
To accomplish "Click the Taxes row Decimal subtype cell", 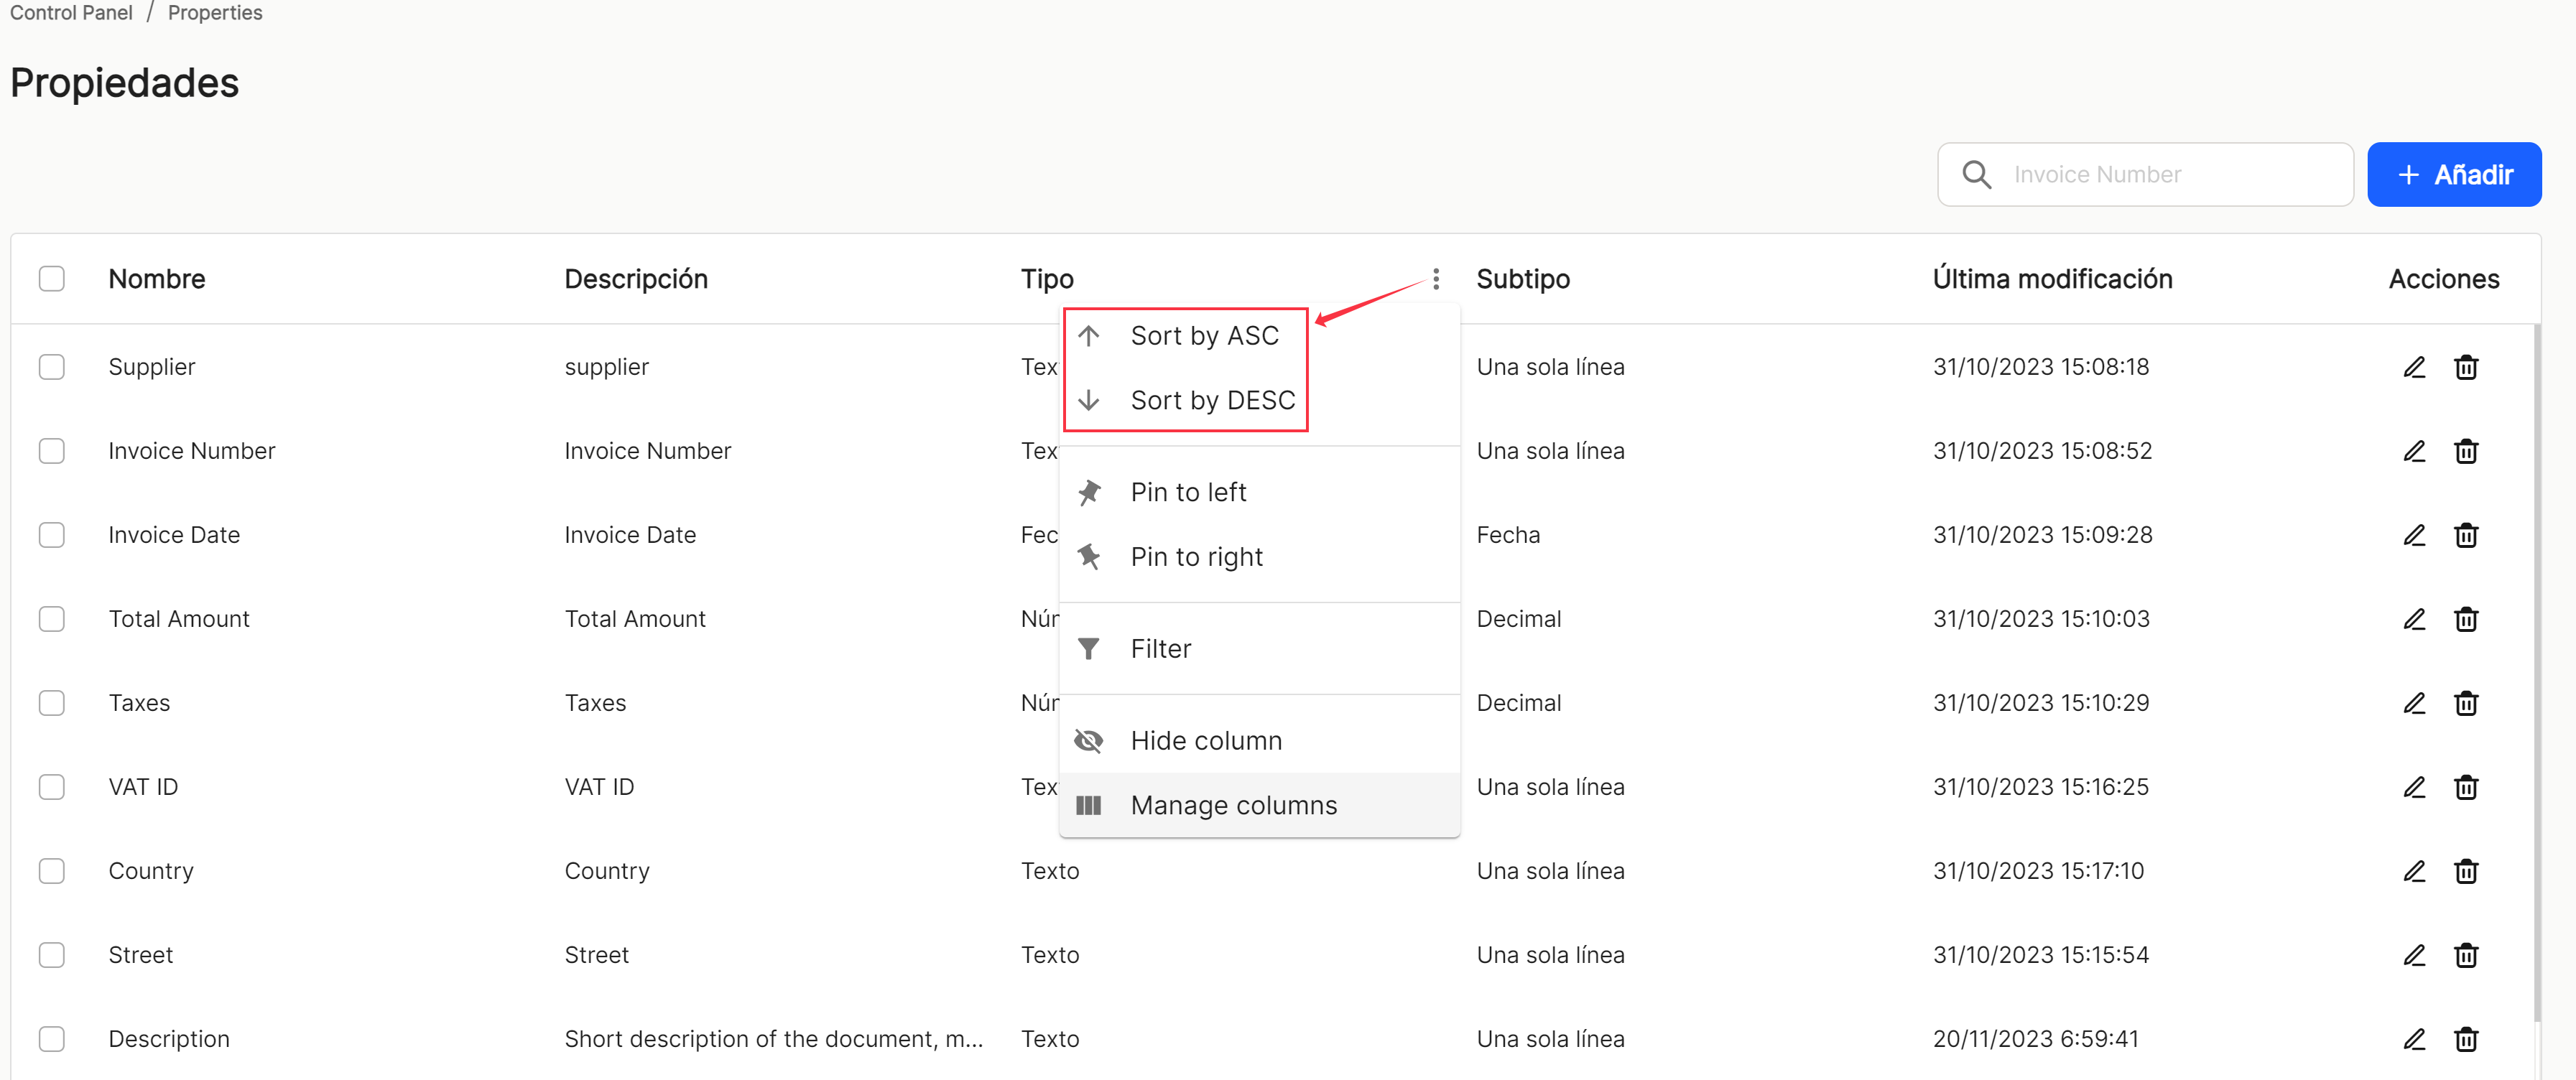I will 1518,703.
